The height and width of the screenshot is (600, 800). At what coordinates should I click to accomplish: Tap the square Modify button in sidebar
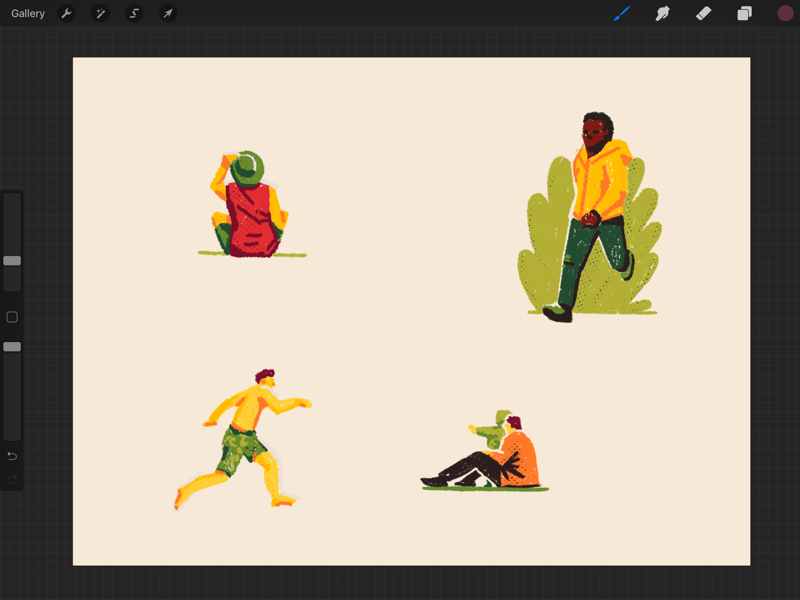tap(12, 317)
